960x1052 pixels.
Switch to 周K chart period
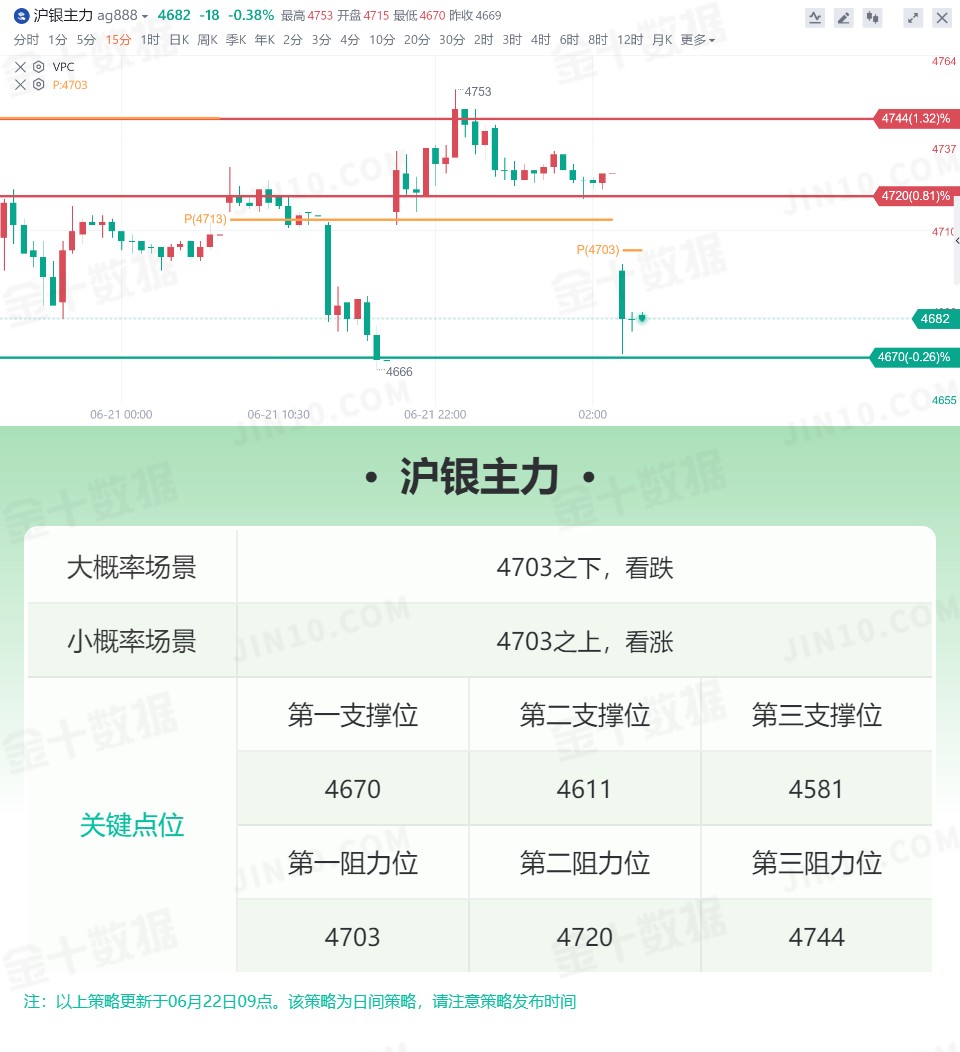[x=207, y=40]
